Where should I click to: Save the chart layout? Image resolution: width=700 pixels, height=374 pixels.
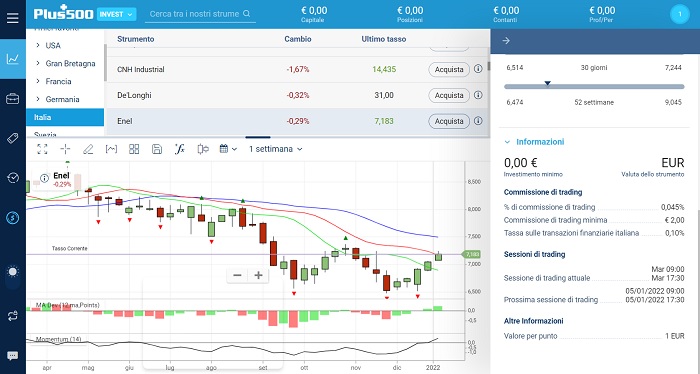coord(157,149)
